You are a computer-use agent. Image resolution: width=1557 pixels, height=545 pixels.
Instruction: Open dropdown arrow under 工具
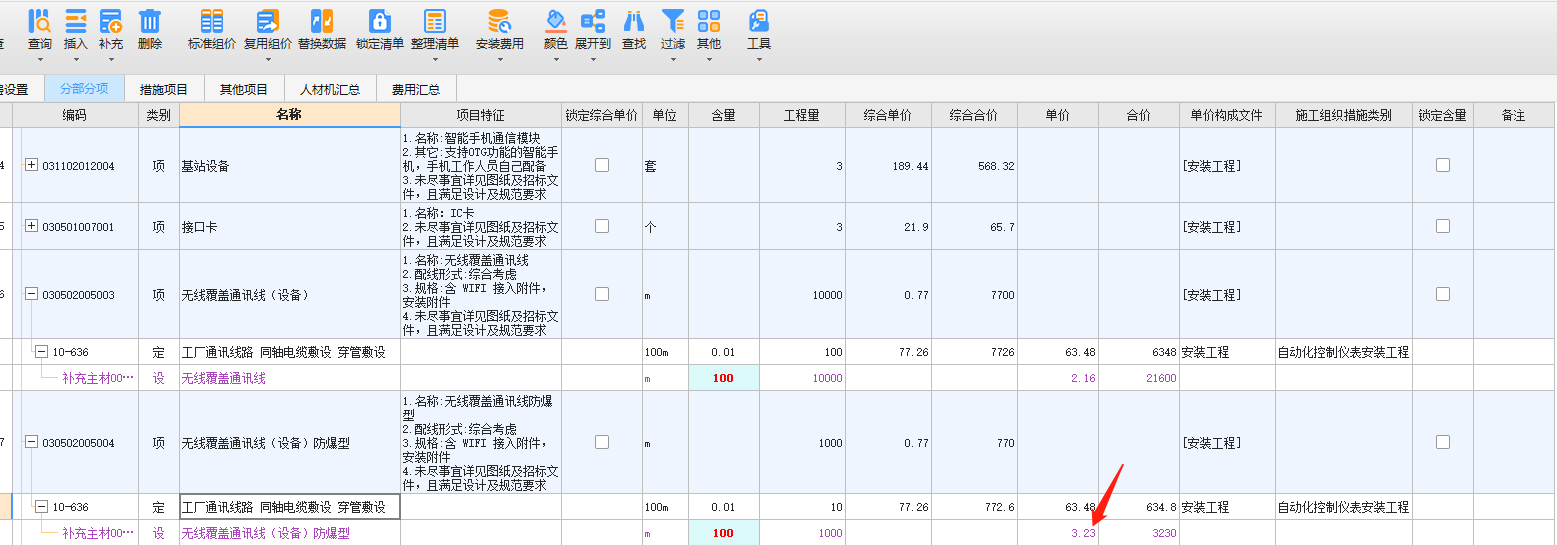coord(759,59)
